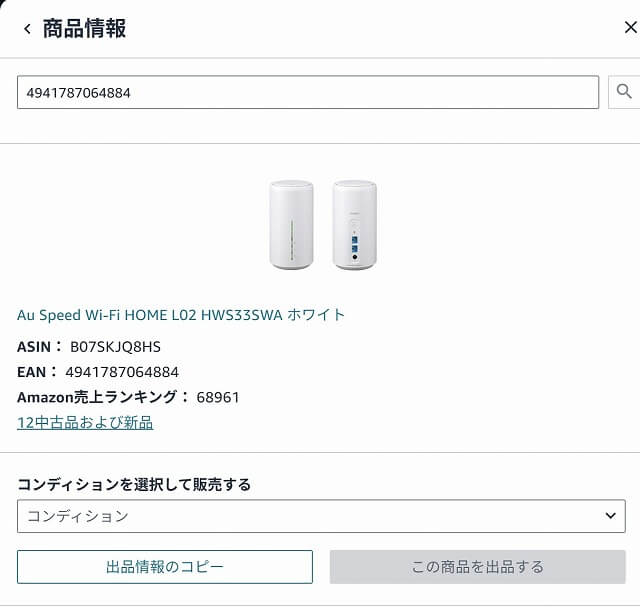Click the Amazon売上ランキング value 68961

(218, 397)
